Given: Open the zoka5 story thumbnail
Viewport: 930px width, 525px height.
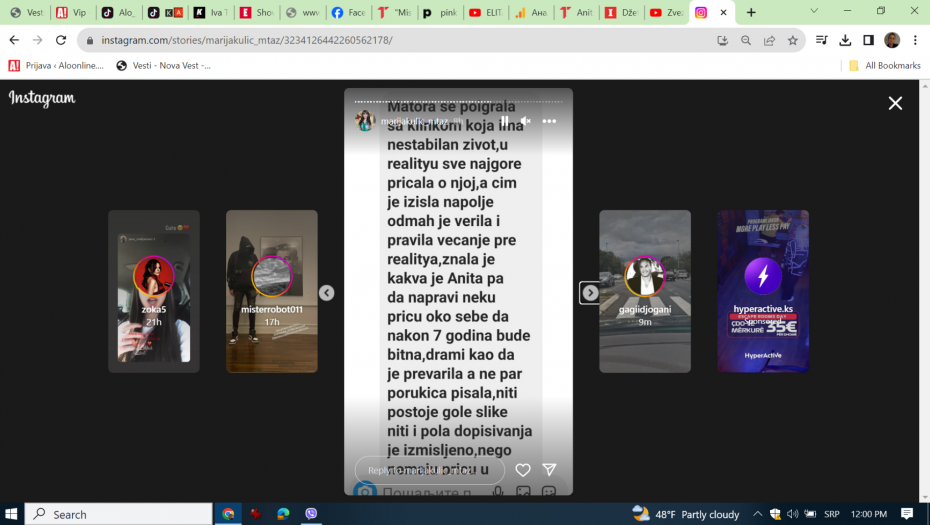Looking at the screenshot, I should tap(154, 291).
